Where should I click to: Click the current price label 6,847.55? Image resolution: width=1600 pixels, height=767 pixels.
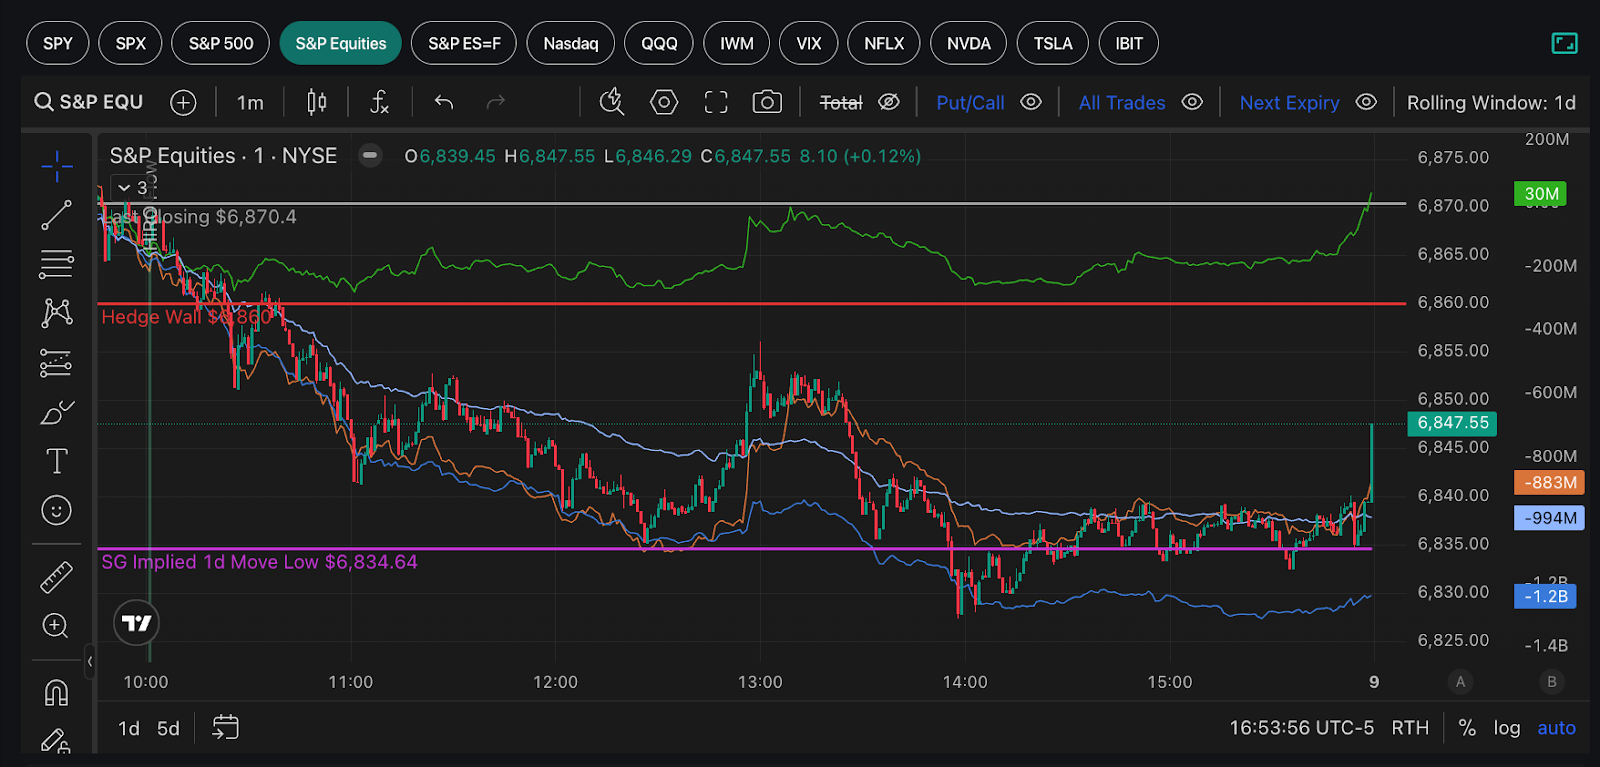pos(1452,423)
